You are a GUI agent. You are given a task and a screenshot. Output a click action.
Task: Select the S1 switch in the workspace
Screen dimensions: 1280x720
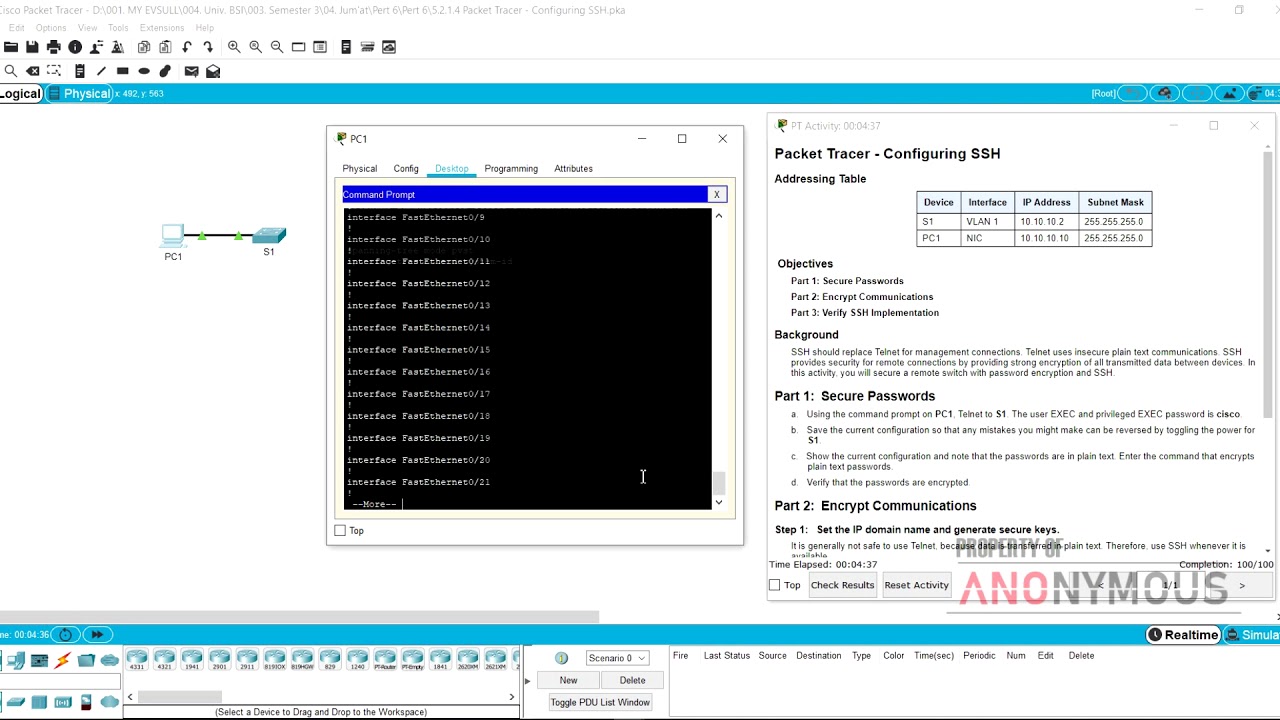[269, 235]
